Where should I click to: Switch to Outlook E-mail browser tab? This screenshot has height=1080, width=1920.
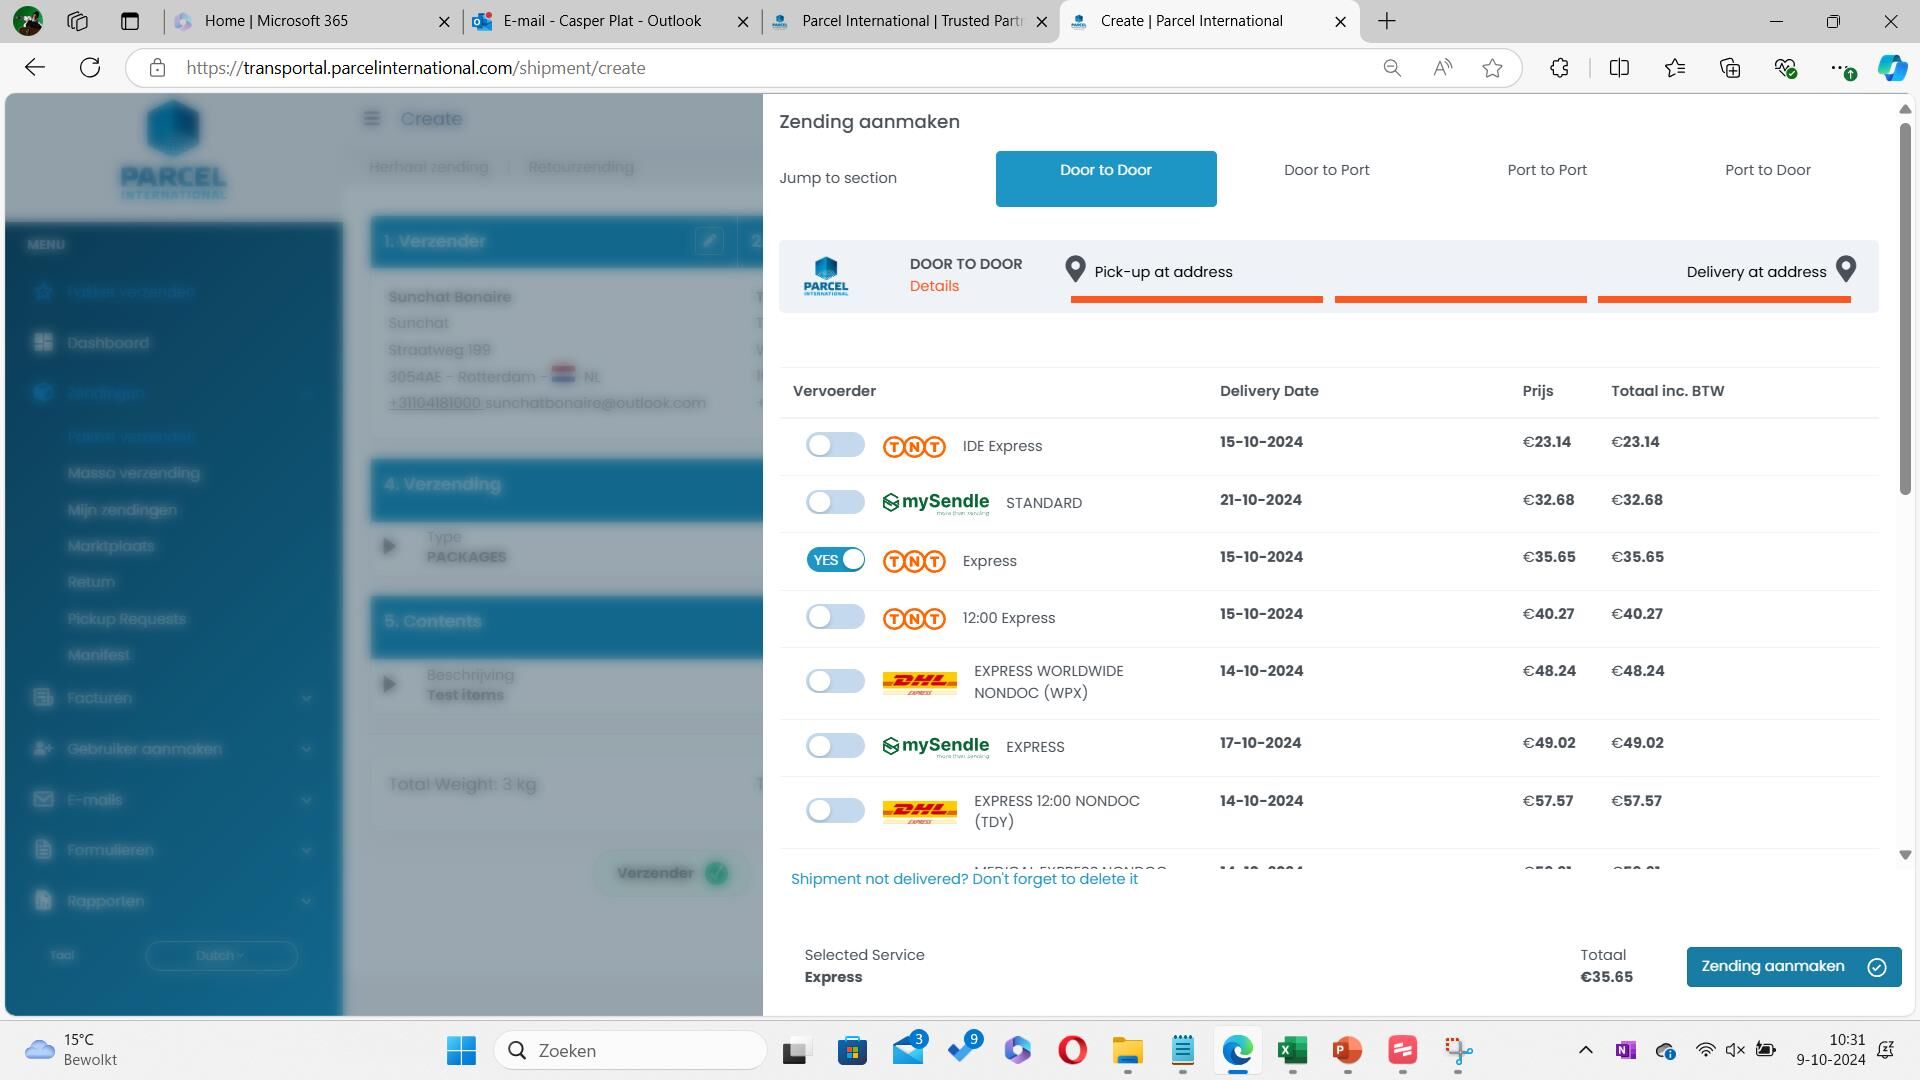(602, 21)
